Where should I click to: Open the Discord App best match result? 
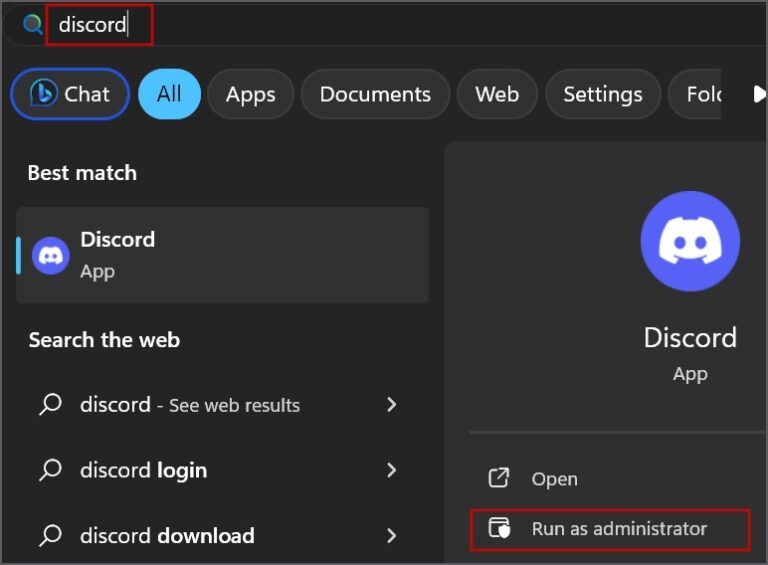pos(222,255)
